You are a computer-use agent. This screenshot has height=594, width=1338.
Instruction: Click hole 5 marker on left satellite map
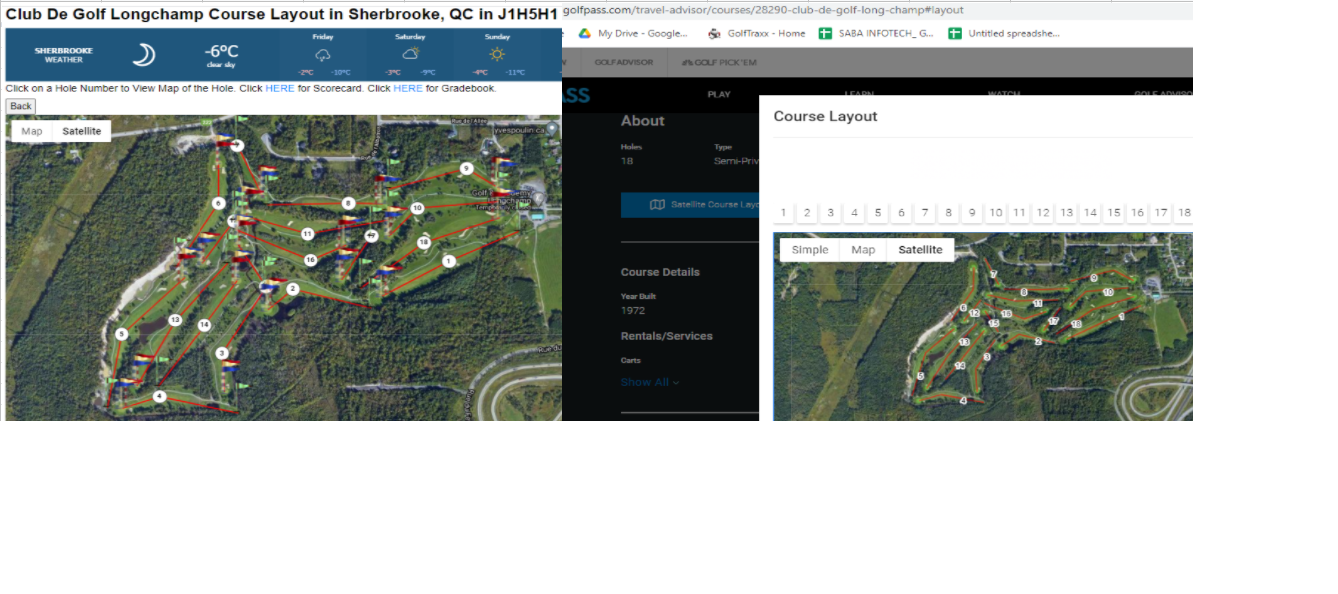point(121,334)
